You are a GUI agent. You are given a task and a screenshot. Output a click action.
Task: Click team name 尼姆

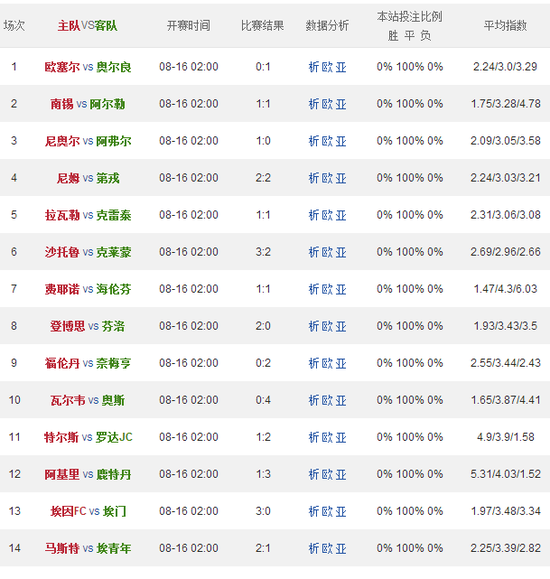point(68,178)
